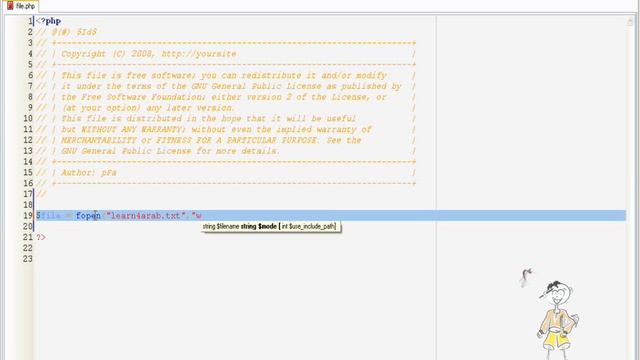Click the fopen parameter hint tooltip
This screenshot has width=640, height=360.
tap(270, 226)
